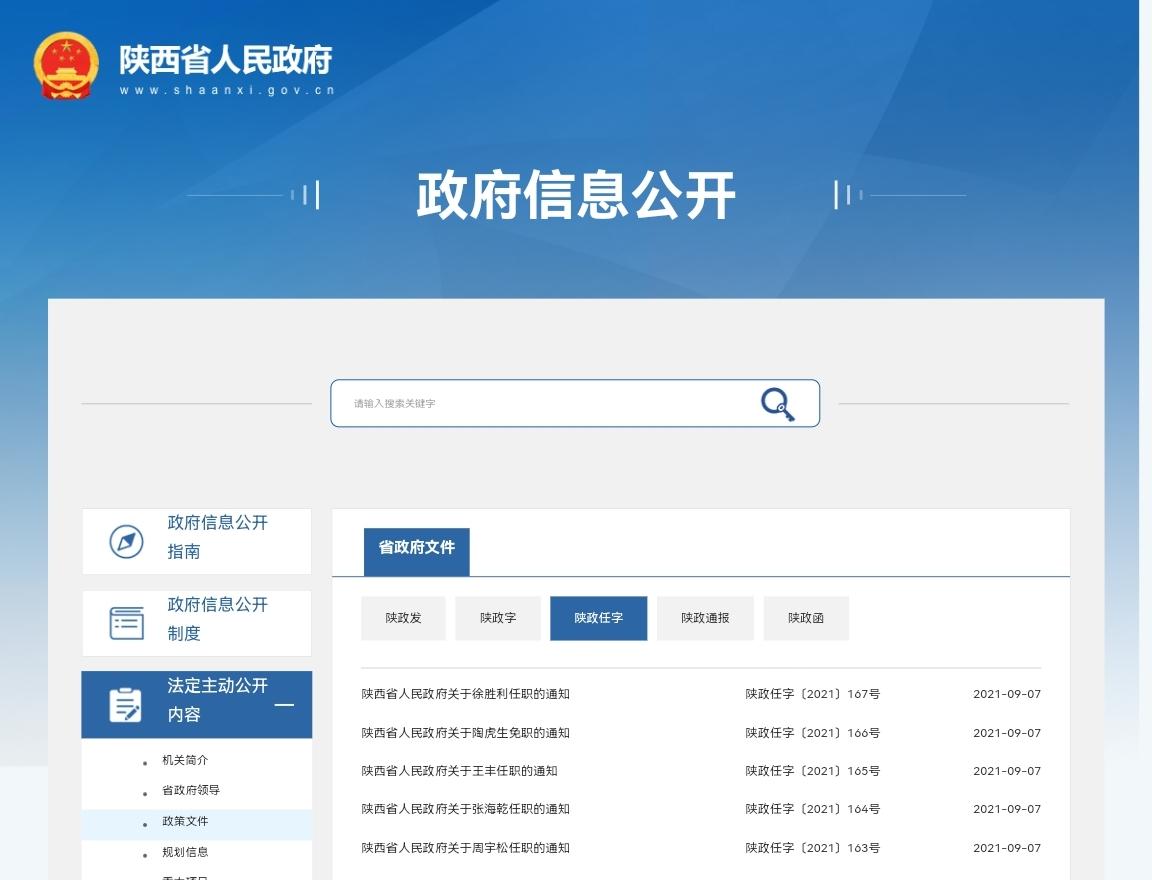
Task: Click the clipboard icon for 法定主动公开内容
Action: (x=126, y=705)
